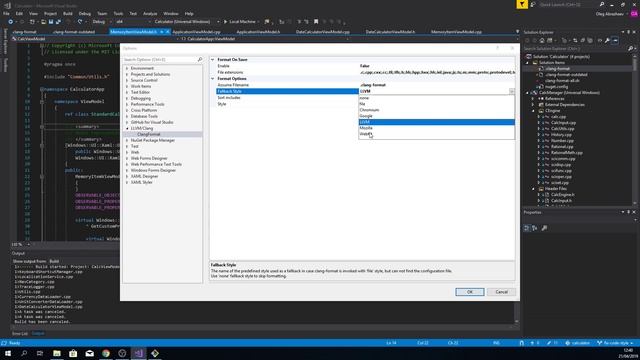Viewport: 640px width, 360px height.
Task: Click the bookmark toolbar icon
Action: click(x=316, y=22)
